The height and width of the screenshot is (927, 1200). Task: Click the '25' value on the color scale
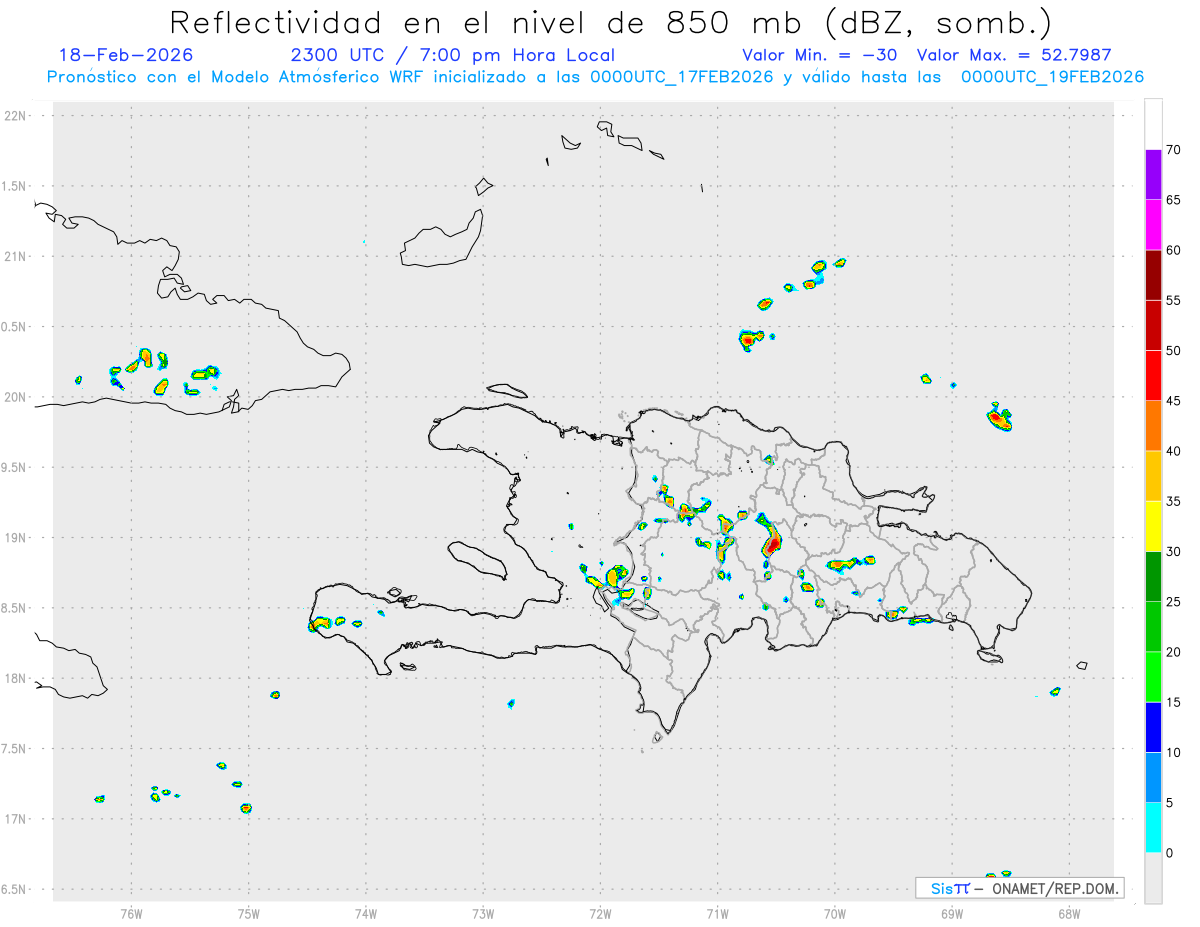click(1174, 602)
